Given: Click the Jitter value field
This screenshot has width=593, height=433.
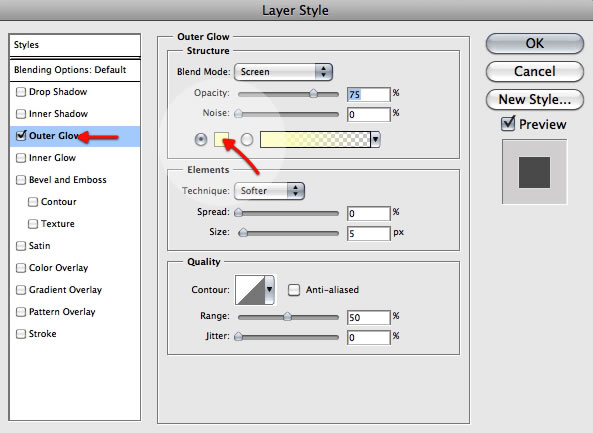Looking at the screenshot, I should [368, 337].
